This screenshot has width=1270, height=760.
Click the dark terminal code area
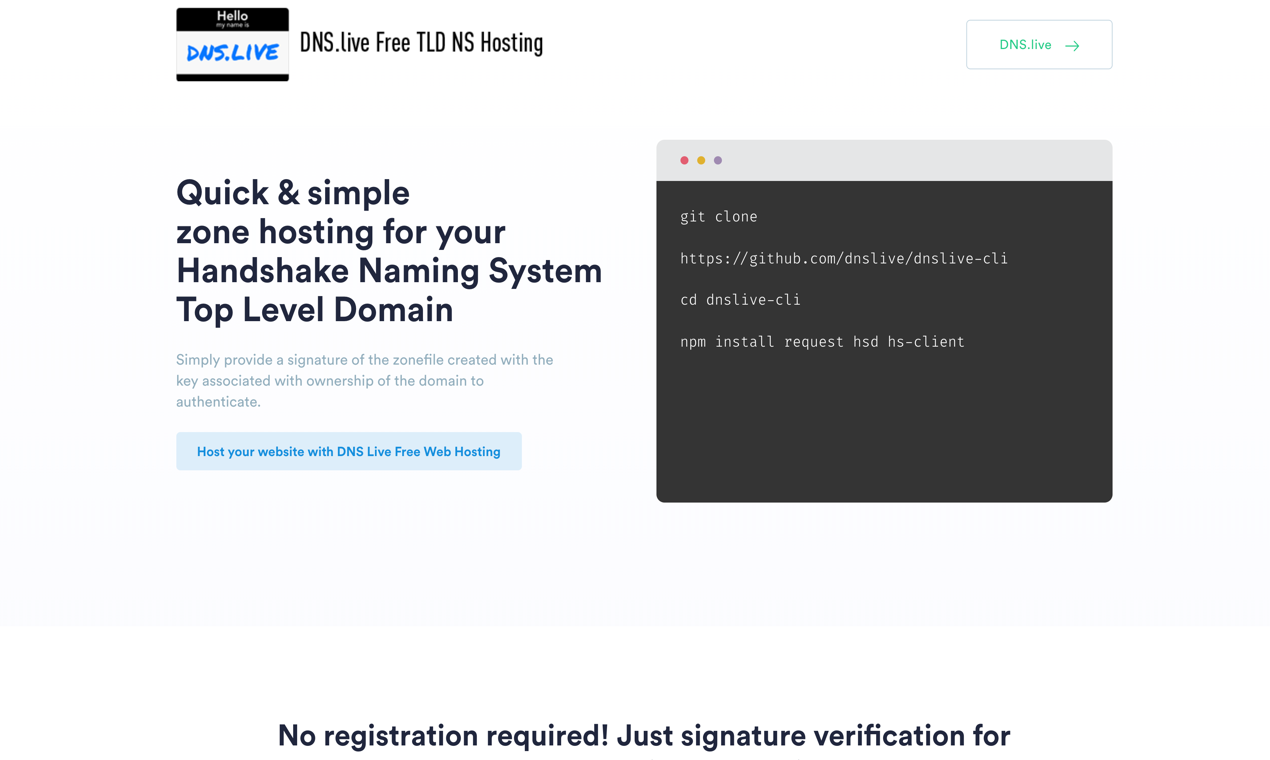(883, 420)
